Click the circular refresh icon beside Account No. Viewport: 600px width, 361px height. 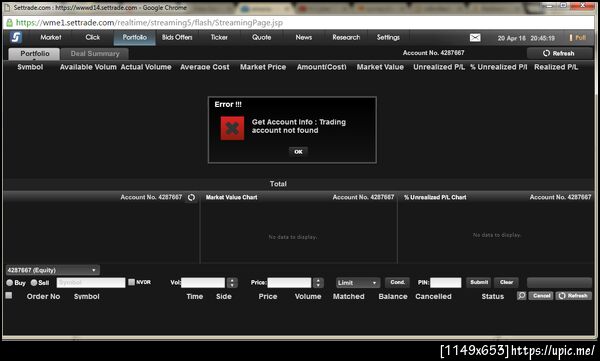coord(191,198)
